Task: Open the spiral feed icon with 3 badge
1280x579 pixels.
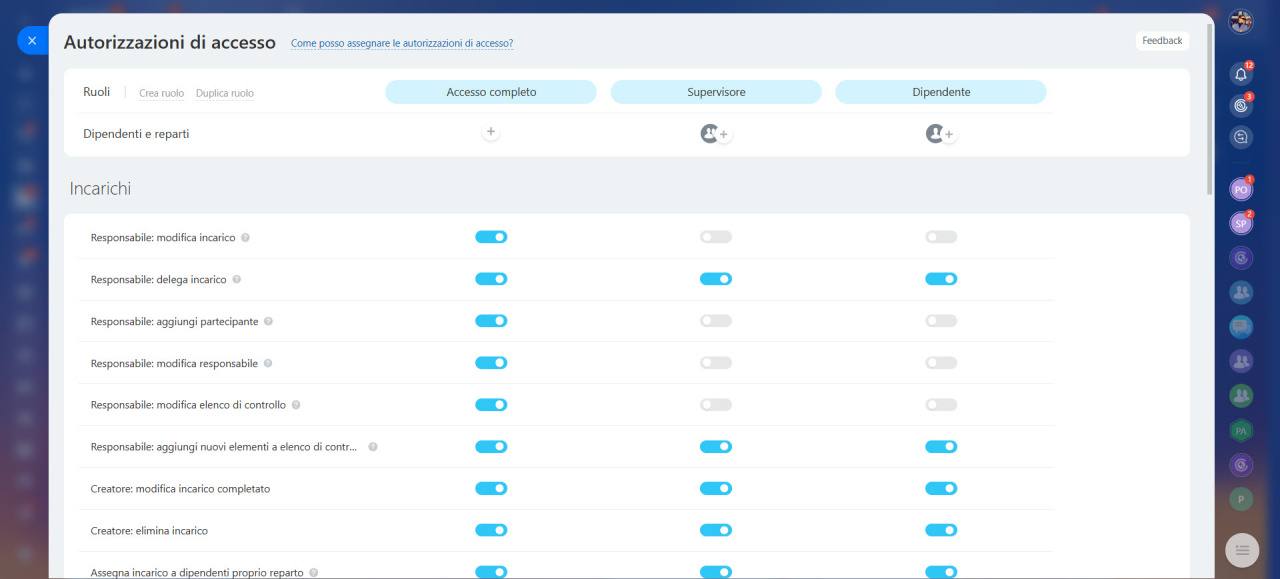Action: point(1241,105)
